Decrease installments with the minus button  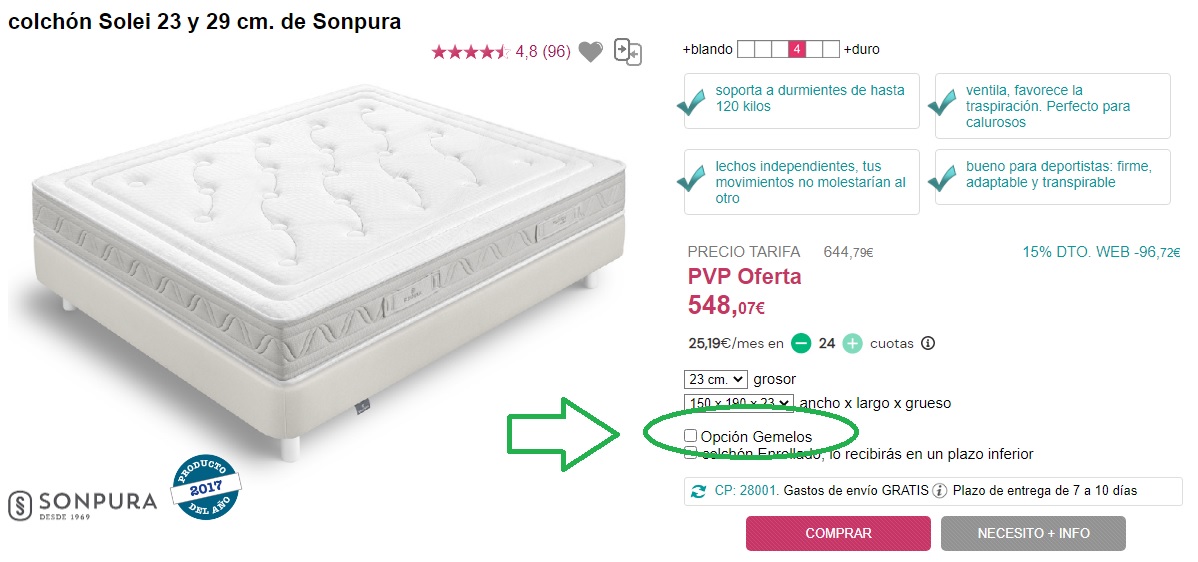(801, 343)
